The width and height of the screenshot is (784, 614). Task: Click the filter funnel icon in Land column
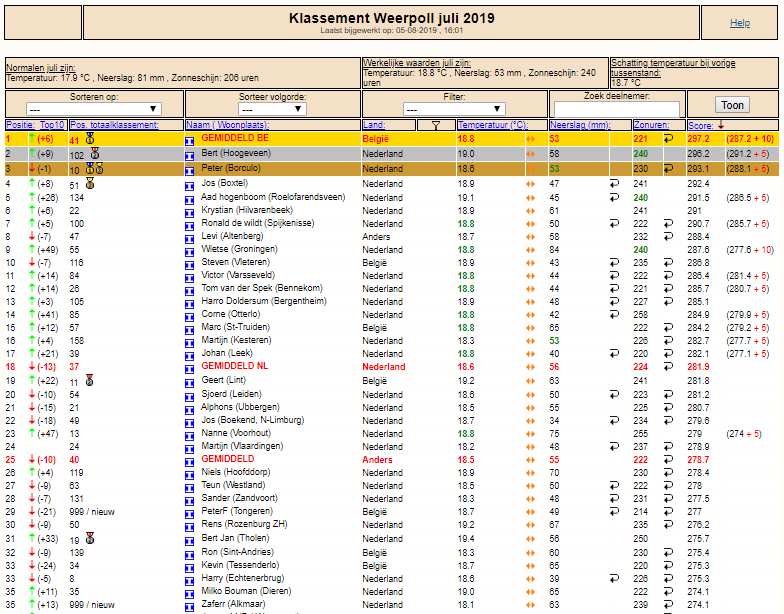click(x=436, y=126)
